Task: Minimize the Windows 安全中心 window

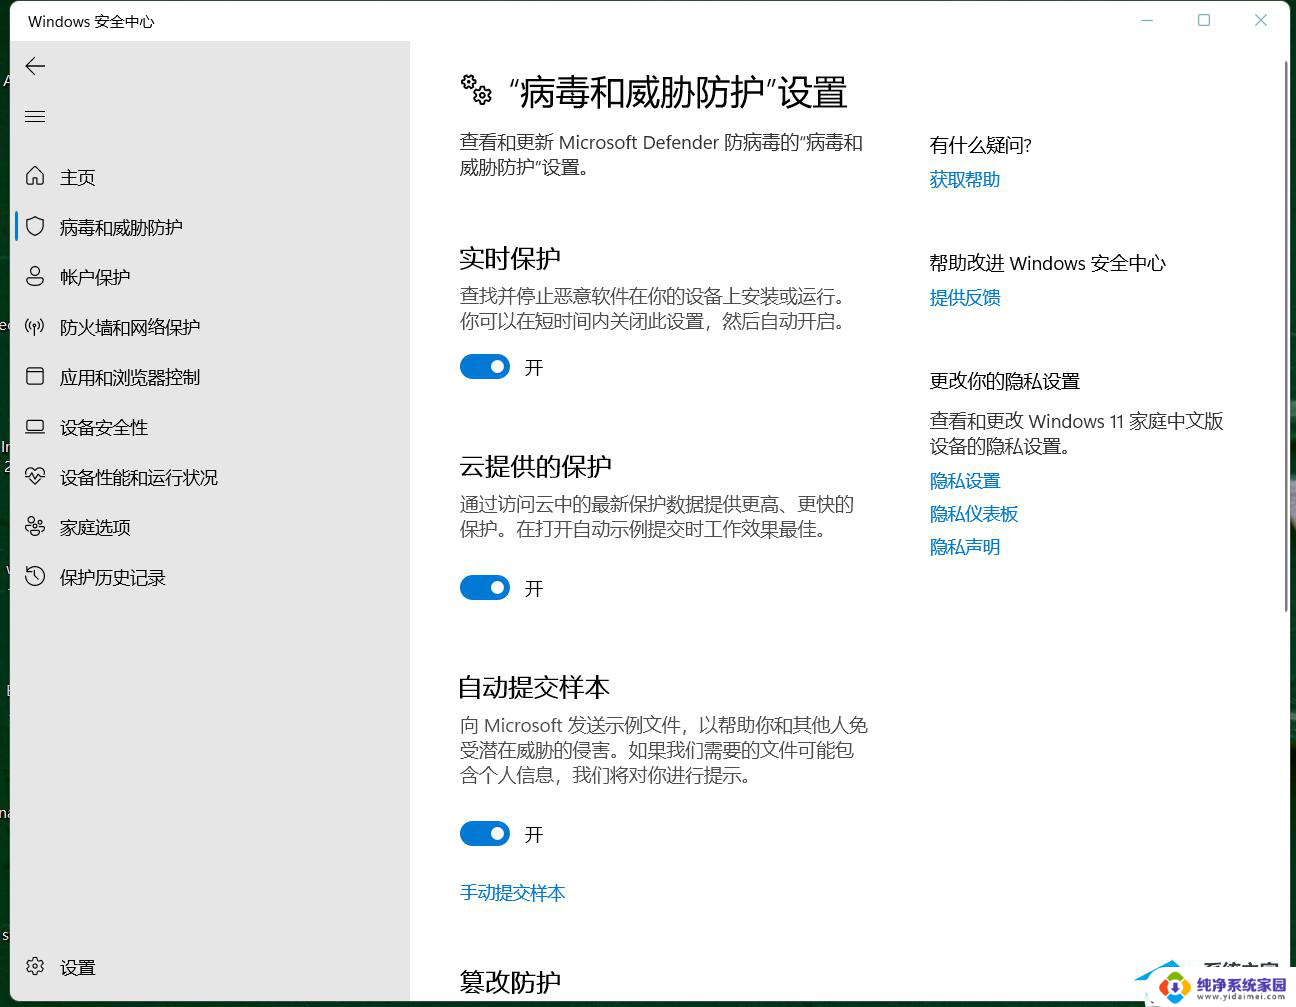Action: (x=1147, y=21)
